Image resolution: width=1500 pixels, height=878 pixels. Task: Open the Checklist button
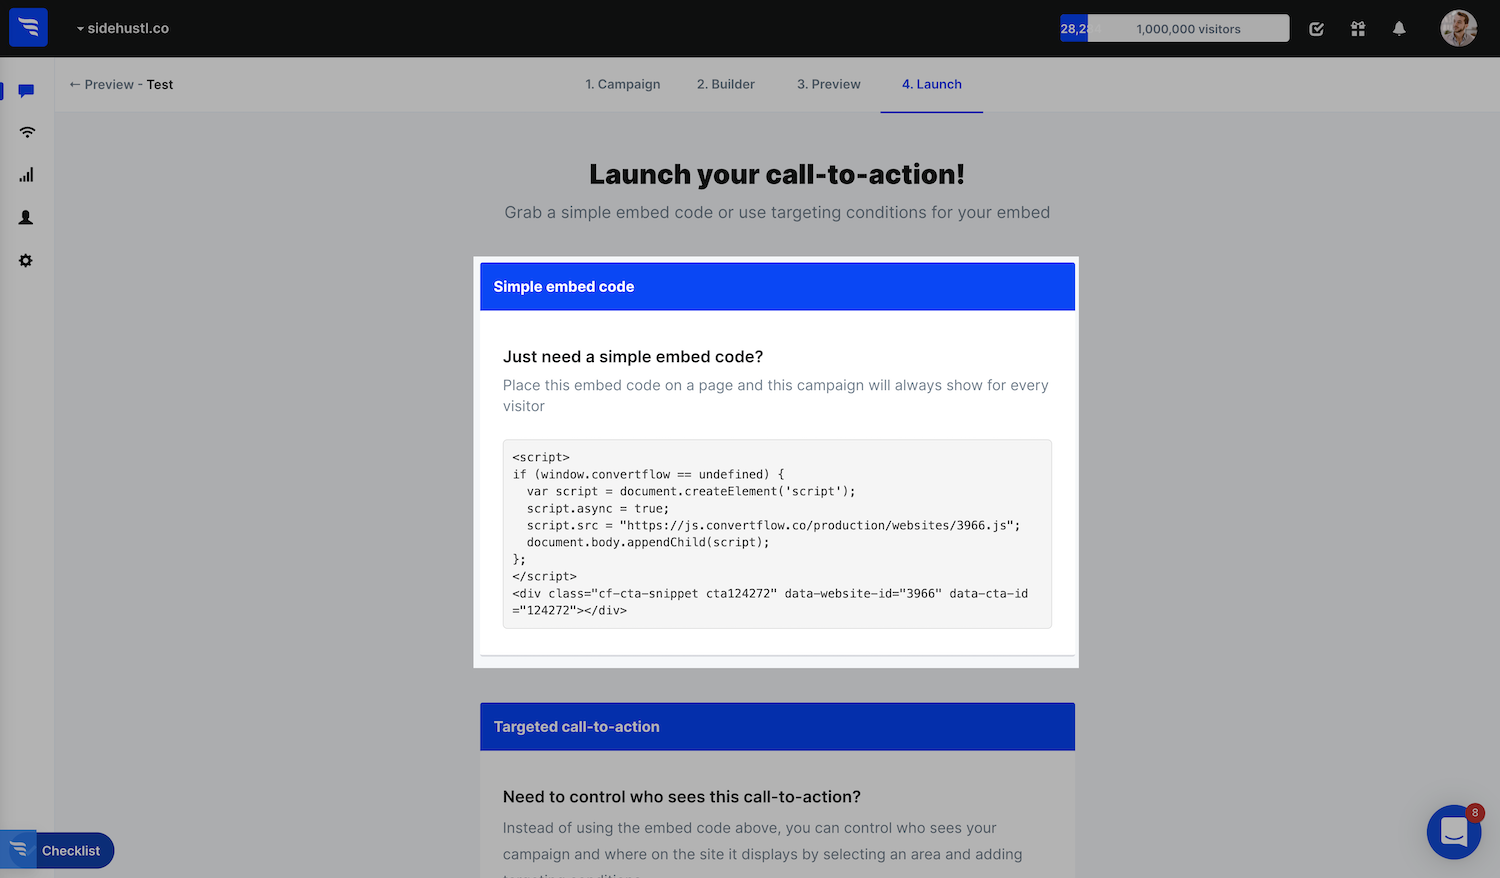57,851
